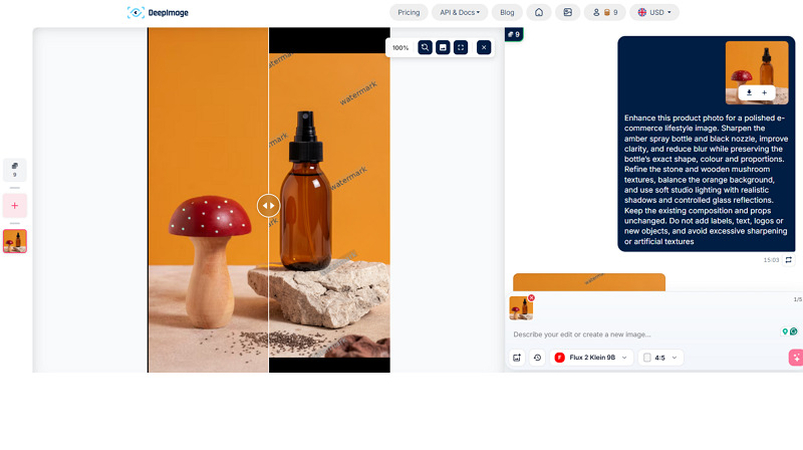Image resolution: width=803 pixels, height=450 pixels.
Task: Open the generated result image preview in the chat
Action: pos(589,282)
